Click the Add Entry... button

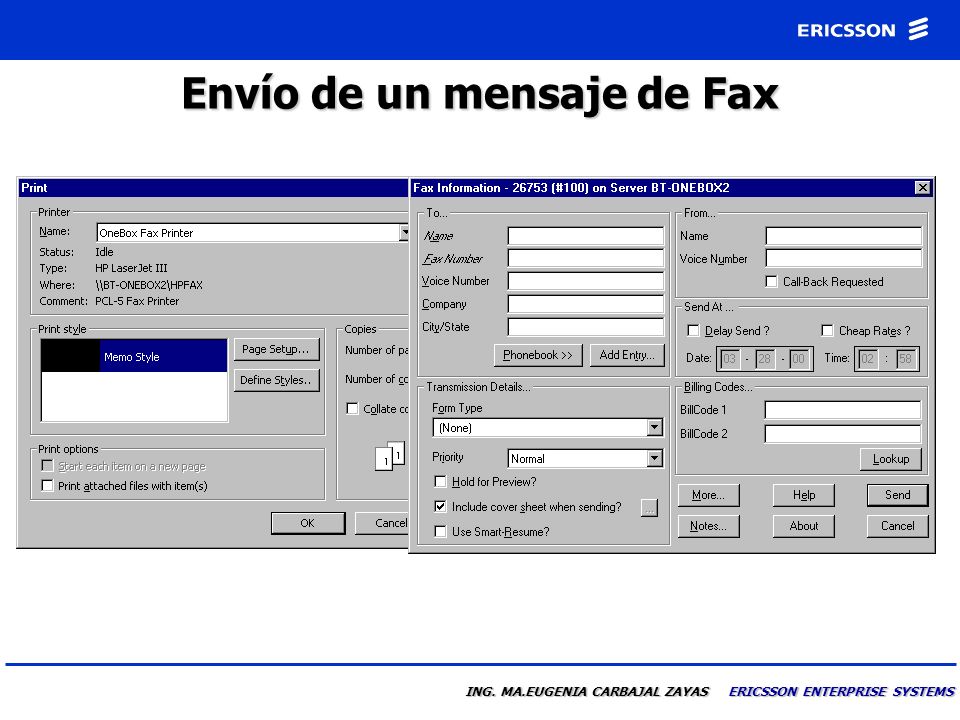627,355
